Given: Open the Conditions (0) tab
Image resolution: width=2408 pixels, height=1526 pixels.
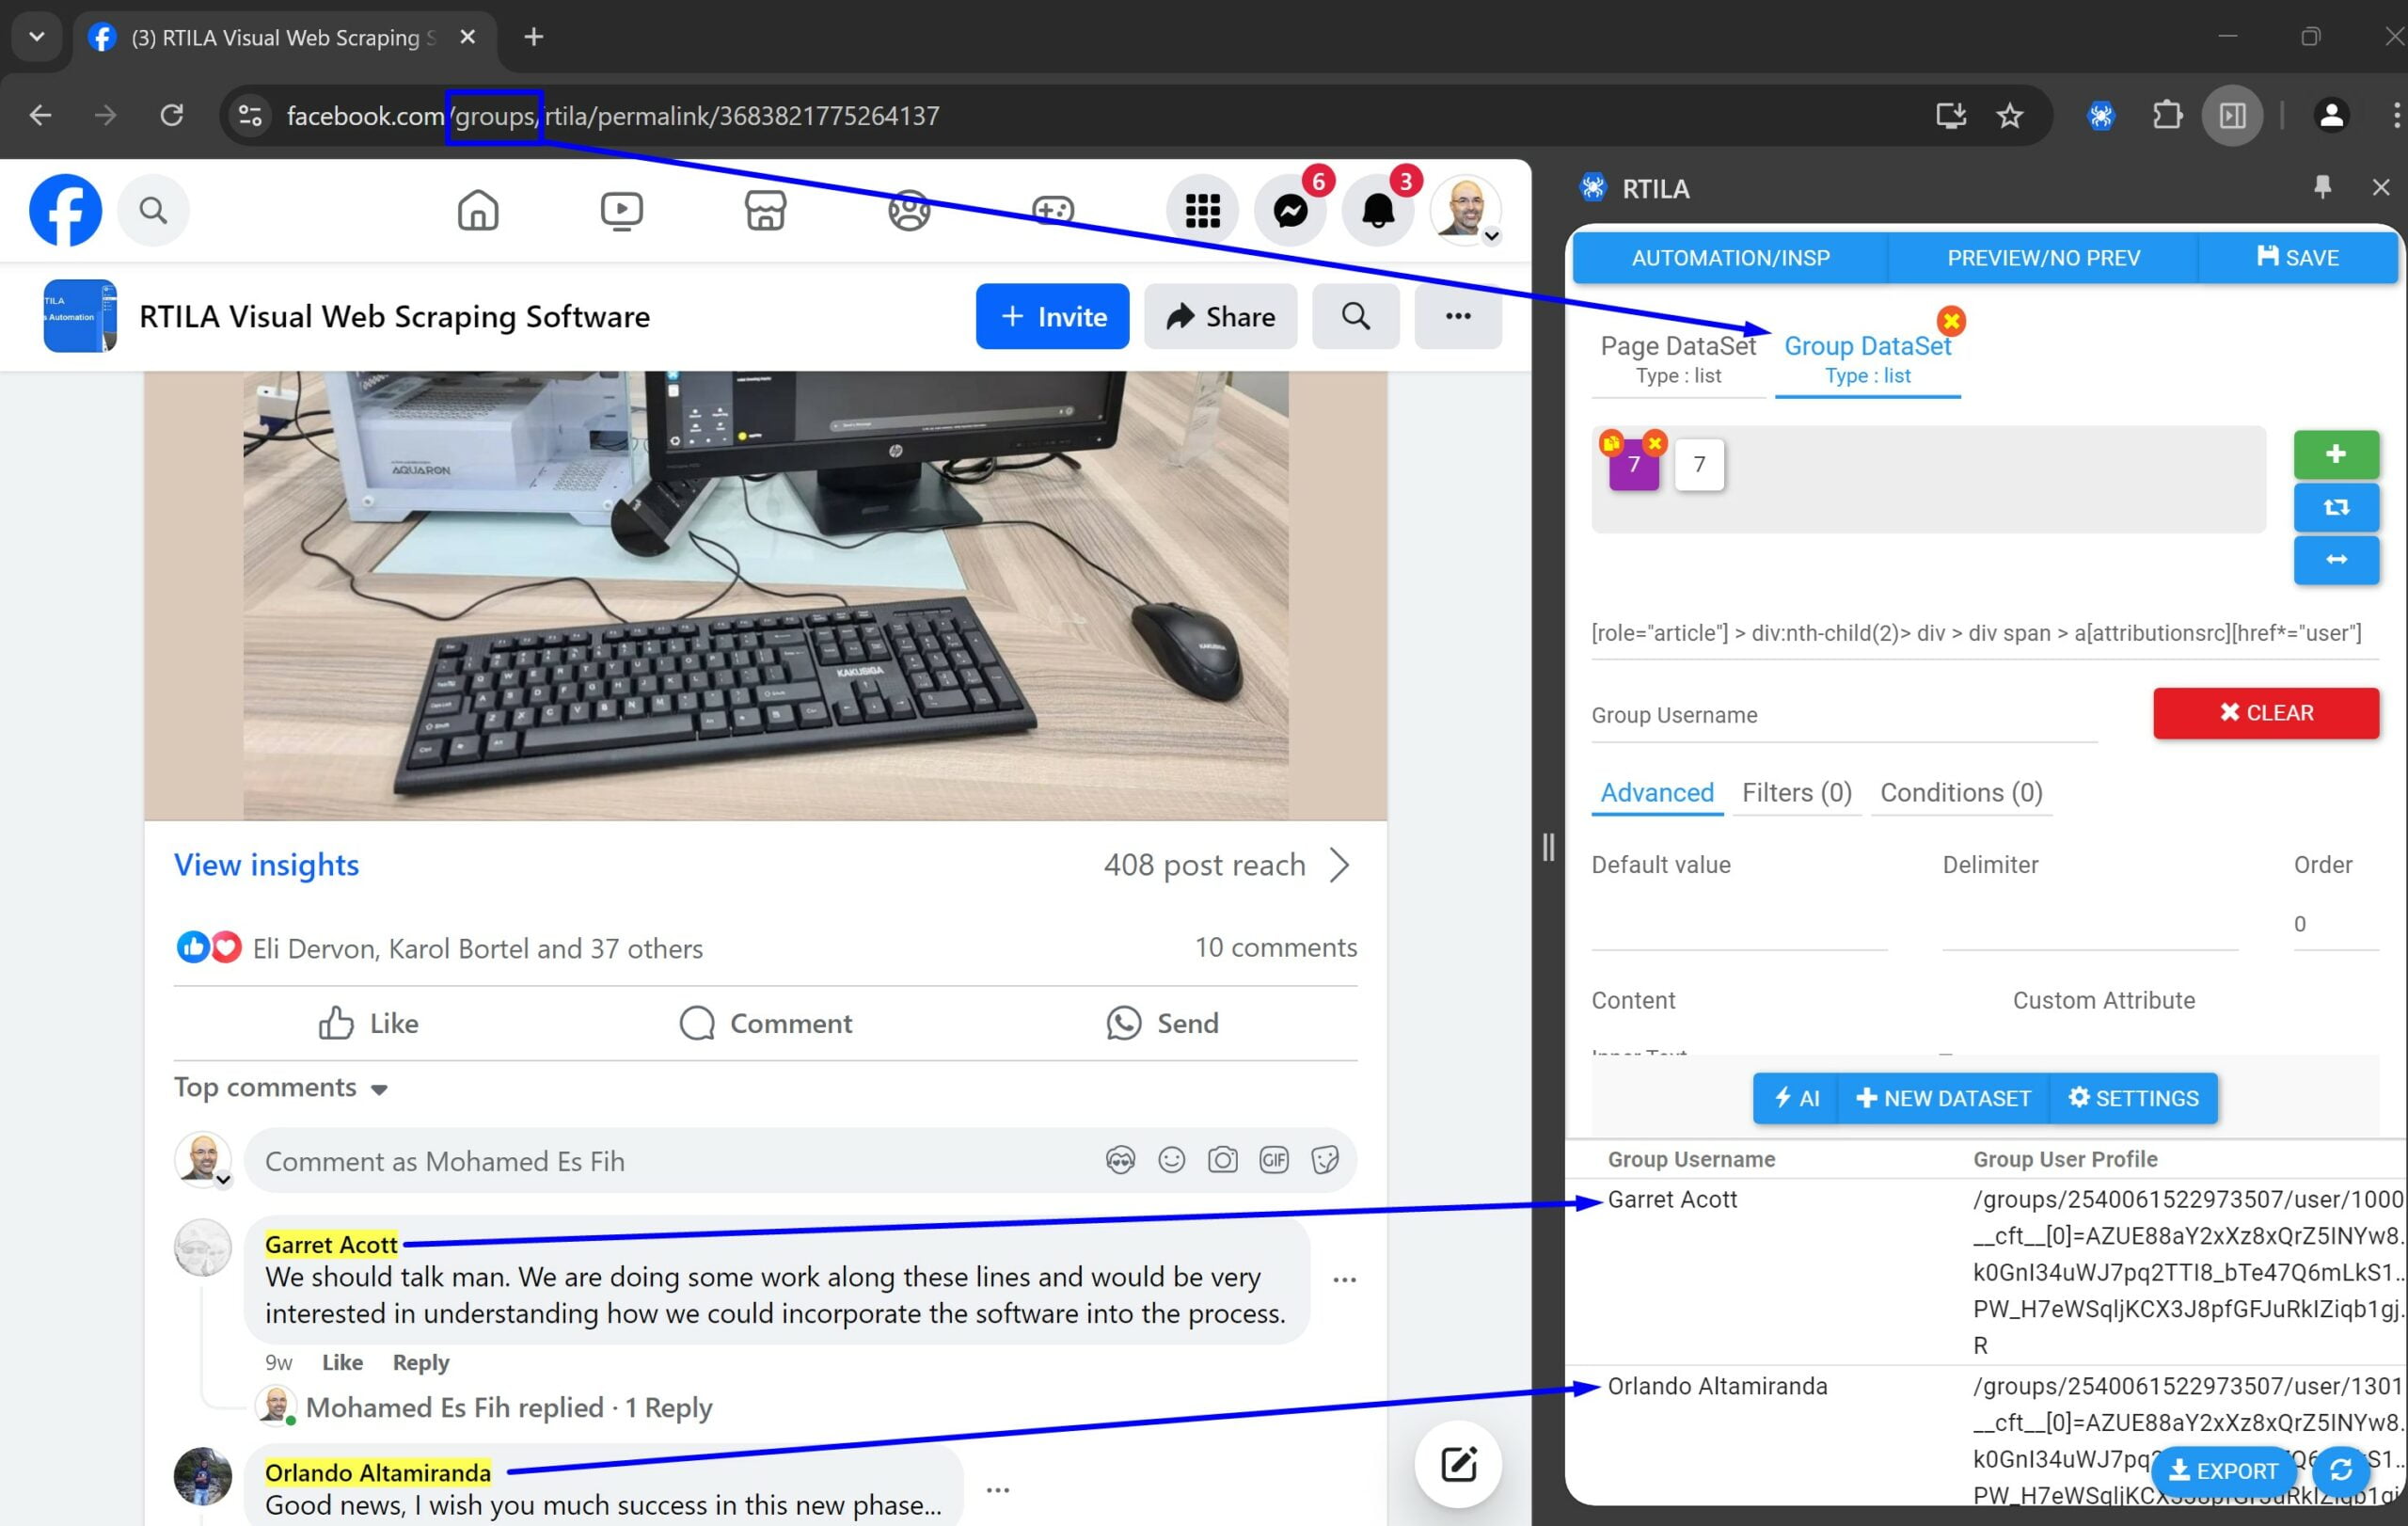Looking at the screenshot, I should pos(1961,793).
